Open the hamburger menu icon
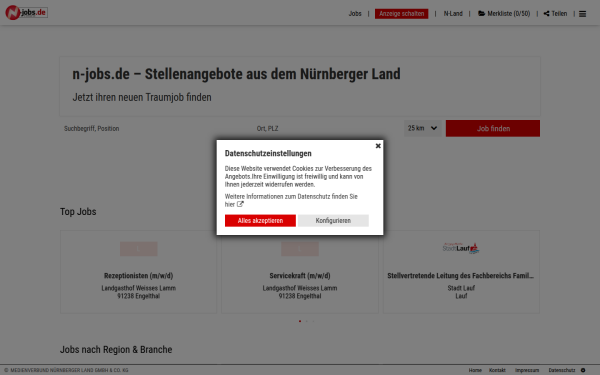The height and width of the screenshot is (375, 600). point(582,14)
